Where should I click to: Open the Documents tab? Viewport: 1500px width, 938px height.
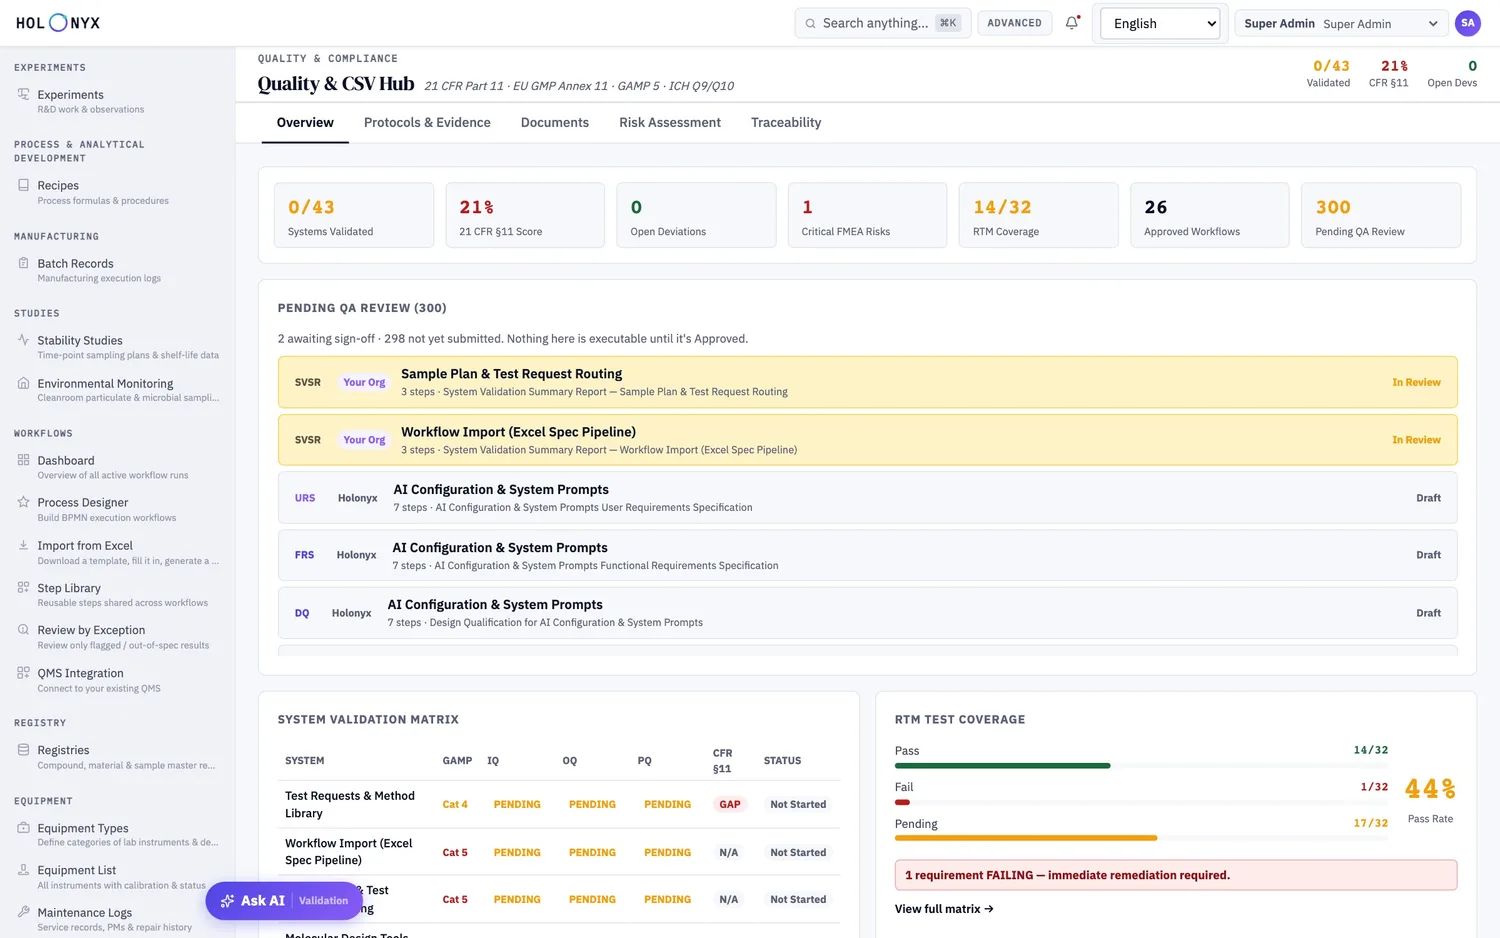point(555,123)
